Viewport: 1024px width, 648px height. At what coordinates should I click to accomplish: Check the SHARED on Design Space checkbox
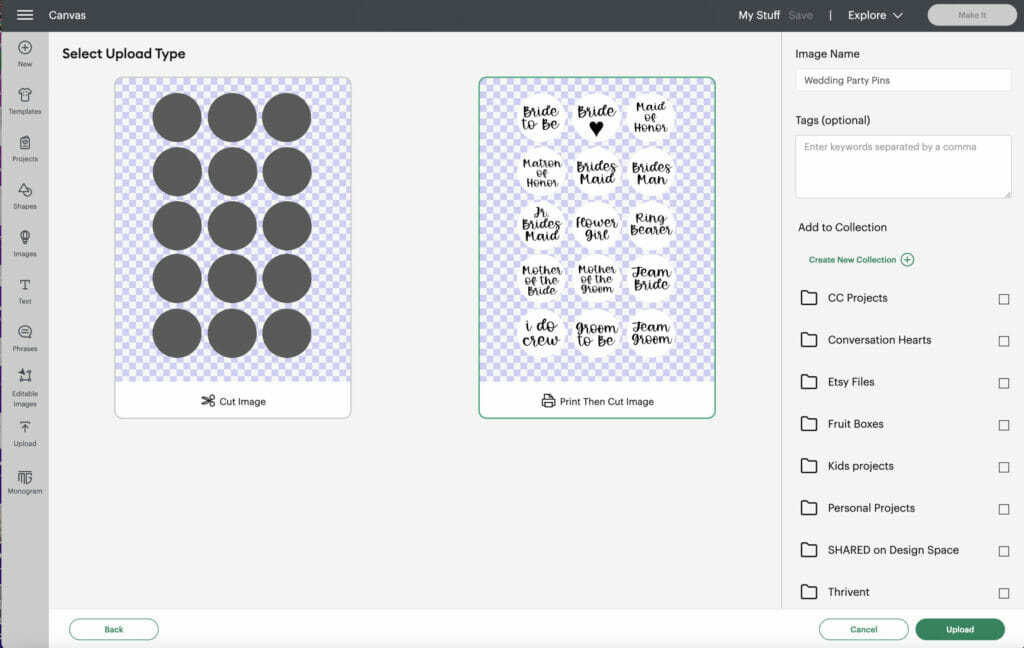[x=1004, y=551]
